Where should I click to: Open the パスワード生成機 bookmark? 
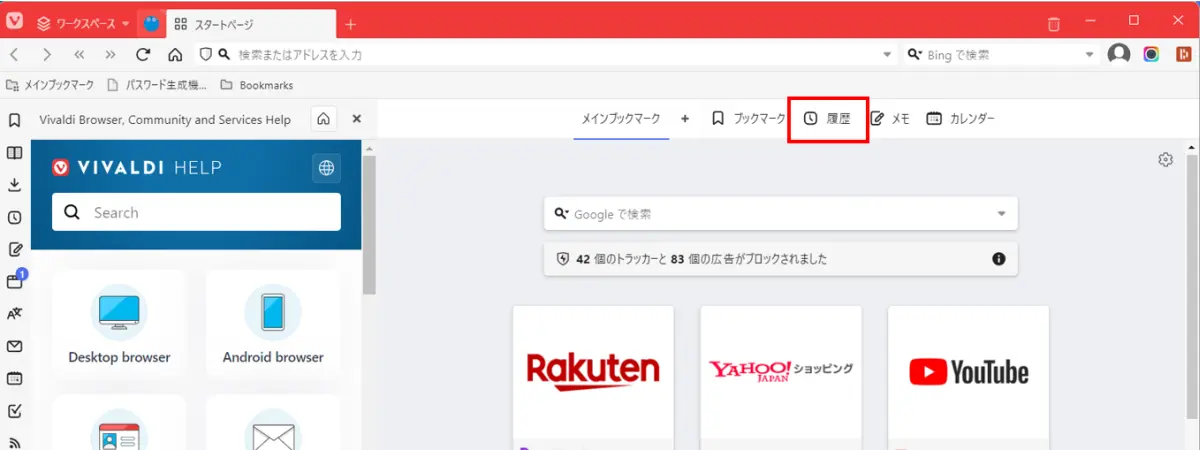(157, 85)
